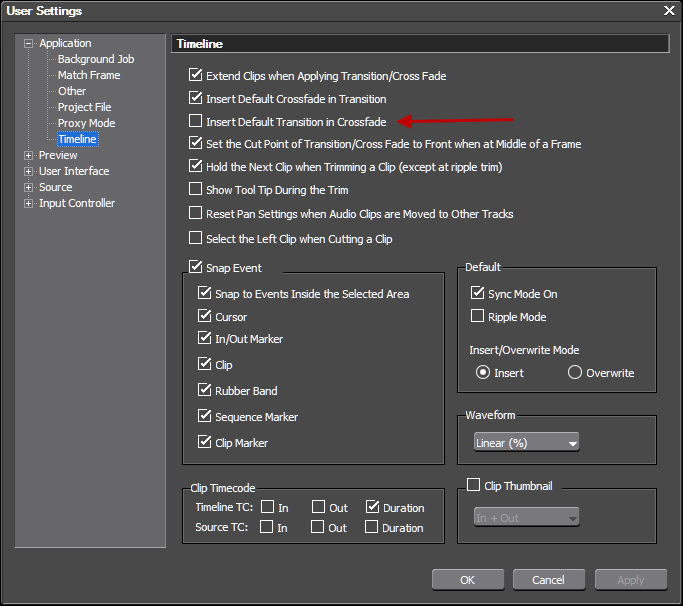Select Project File in the tree
This screenshot has width=683, height=606.
pos(84,107)
